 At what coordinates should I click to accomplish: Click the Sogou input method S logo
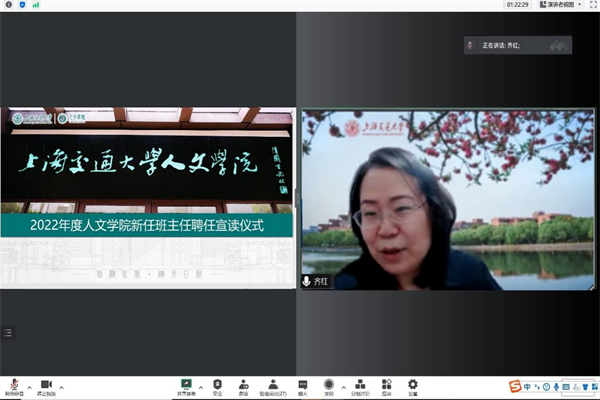(515, 387)
